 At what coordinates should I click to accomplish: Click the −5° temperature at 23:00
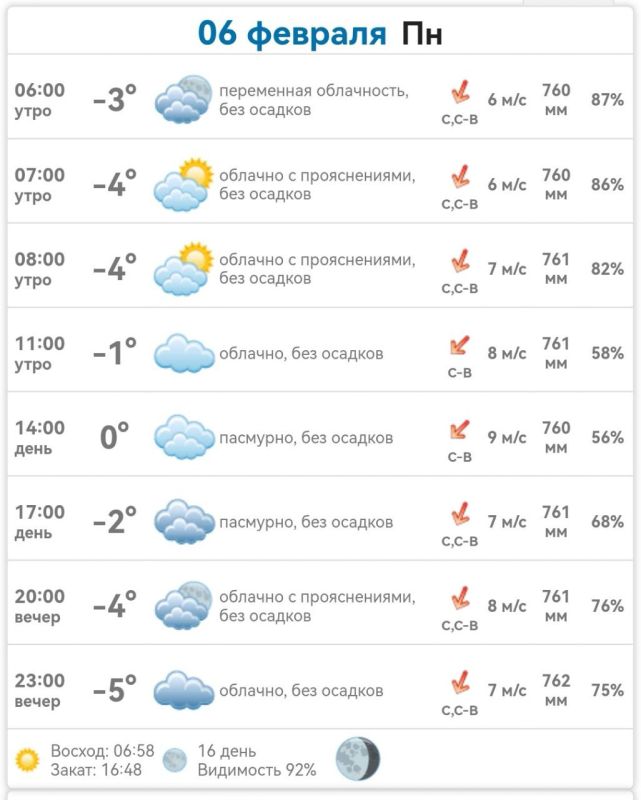coord(115,689)
